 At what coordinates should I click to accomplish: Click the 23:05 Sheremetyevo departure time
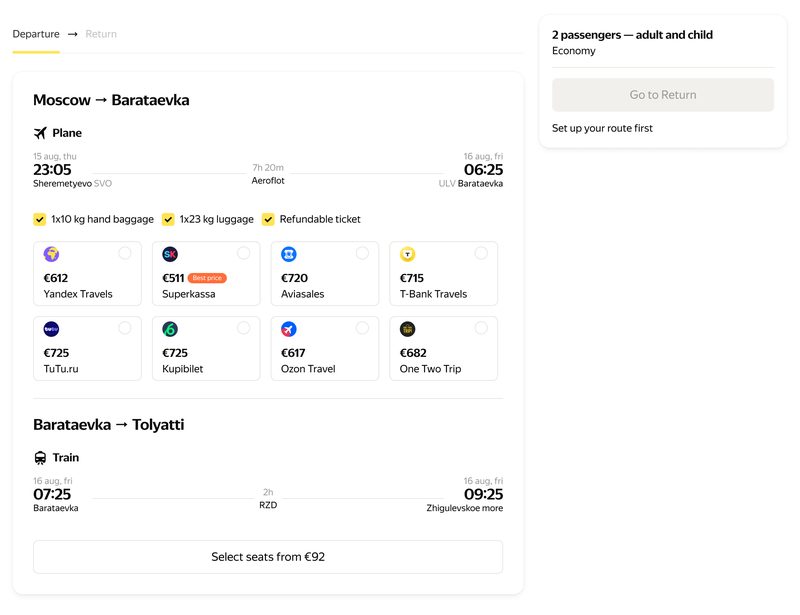52,169
